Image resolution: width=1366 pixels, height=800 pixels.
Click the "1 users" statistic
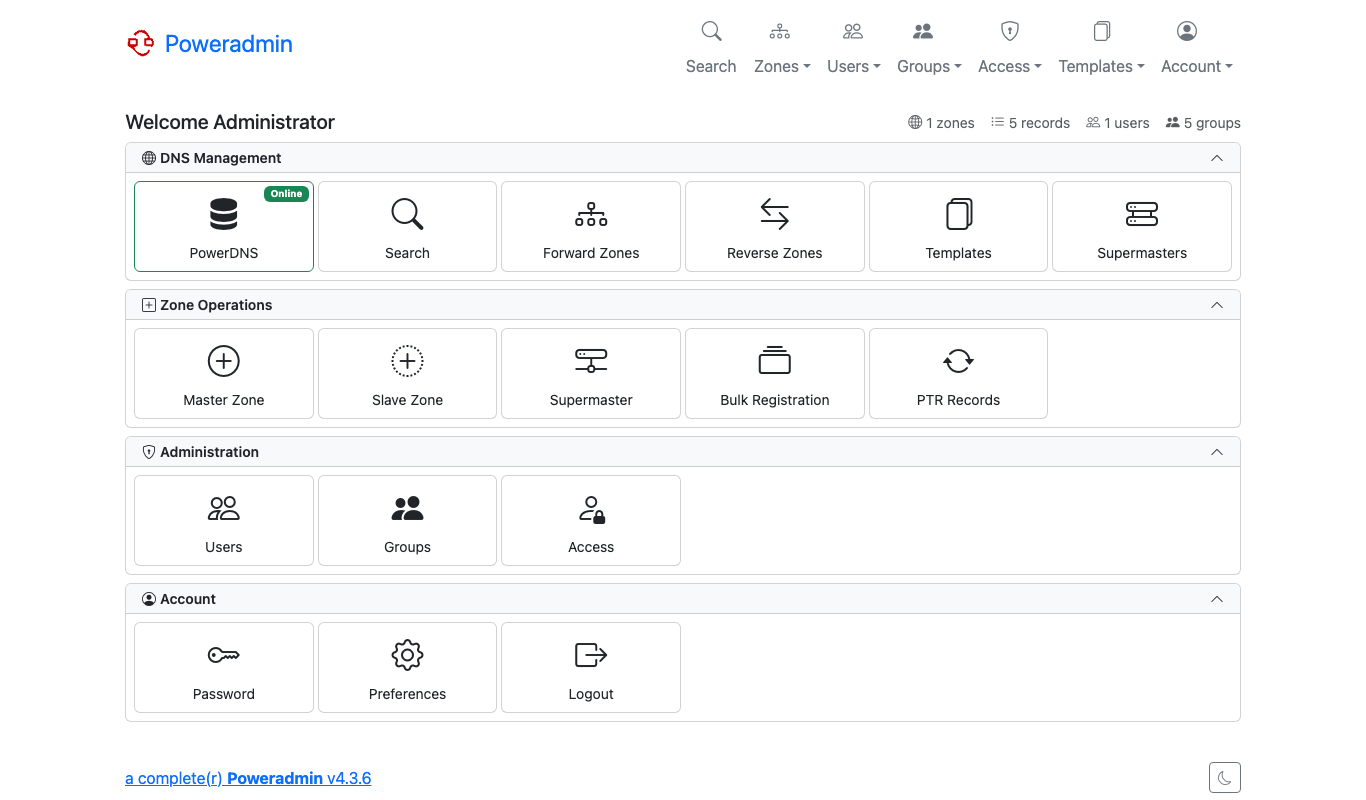(x=1118, y=123)
